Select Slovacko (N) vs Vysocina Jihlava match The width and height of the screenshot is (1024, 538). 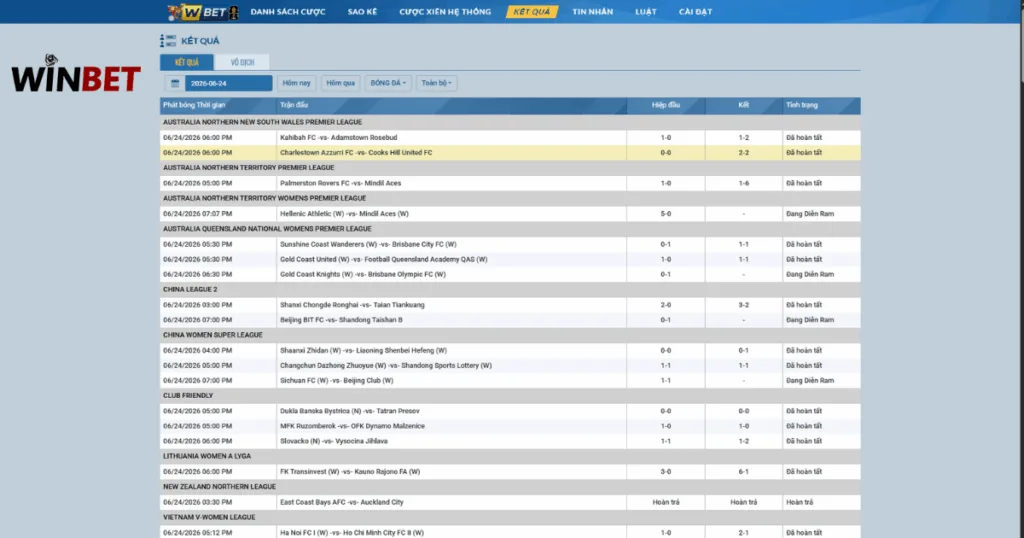pyautogui.click(x=510, y=441)
